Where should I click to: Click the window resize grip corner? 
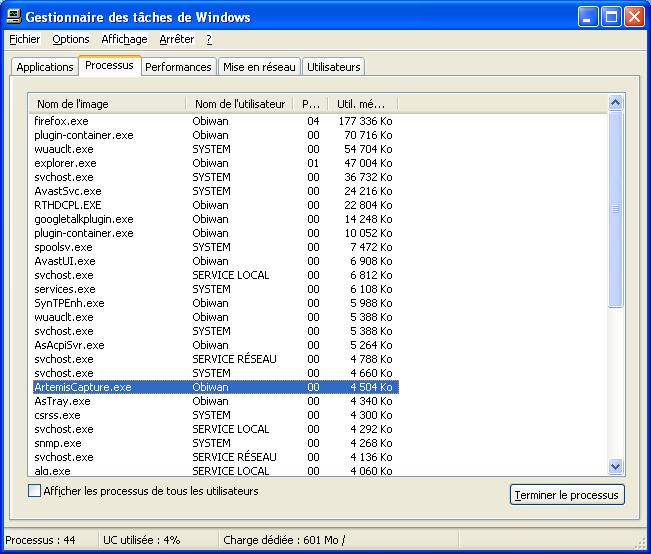click(641, 543)
